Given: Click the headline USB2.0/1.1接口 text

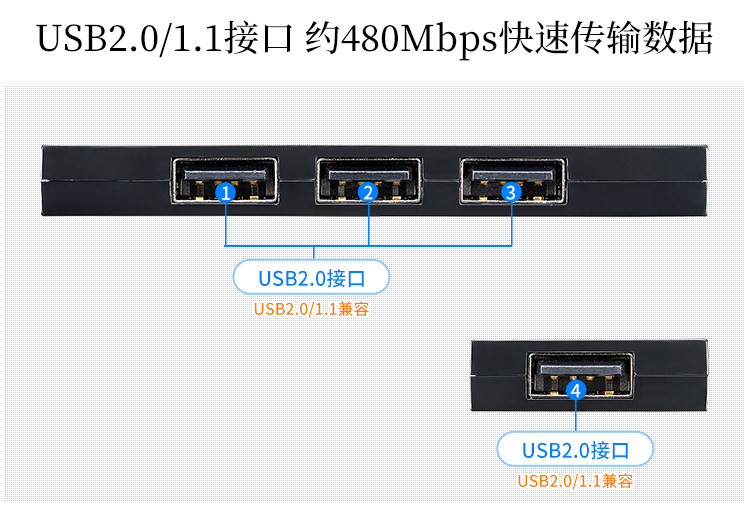Looking at the screenshot, I should click(164, 38).
